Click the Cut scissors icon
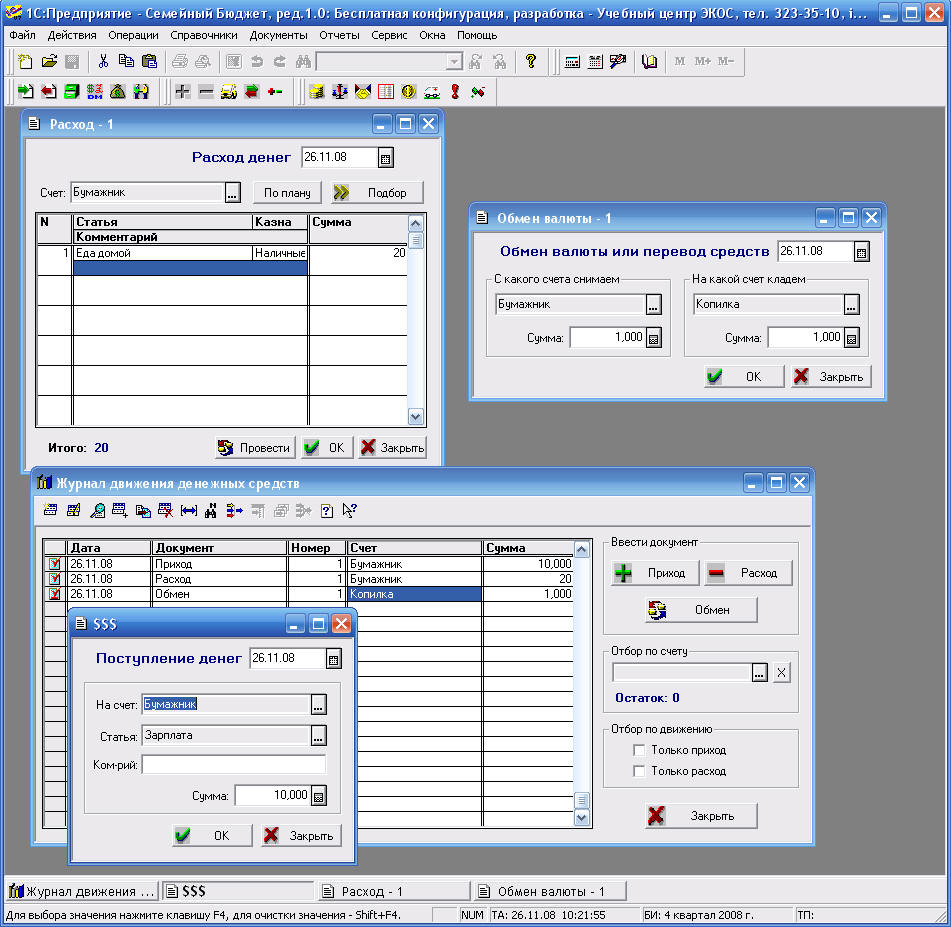 point(103,61)
